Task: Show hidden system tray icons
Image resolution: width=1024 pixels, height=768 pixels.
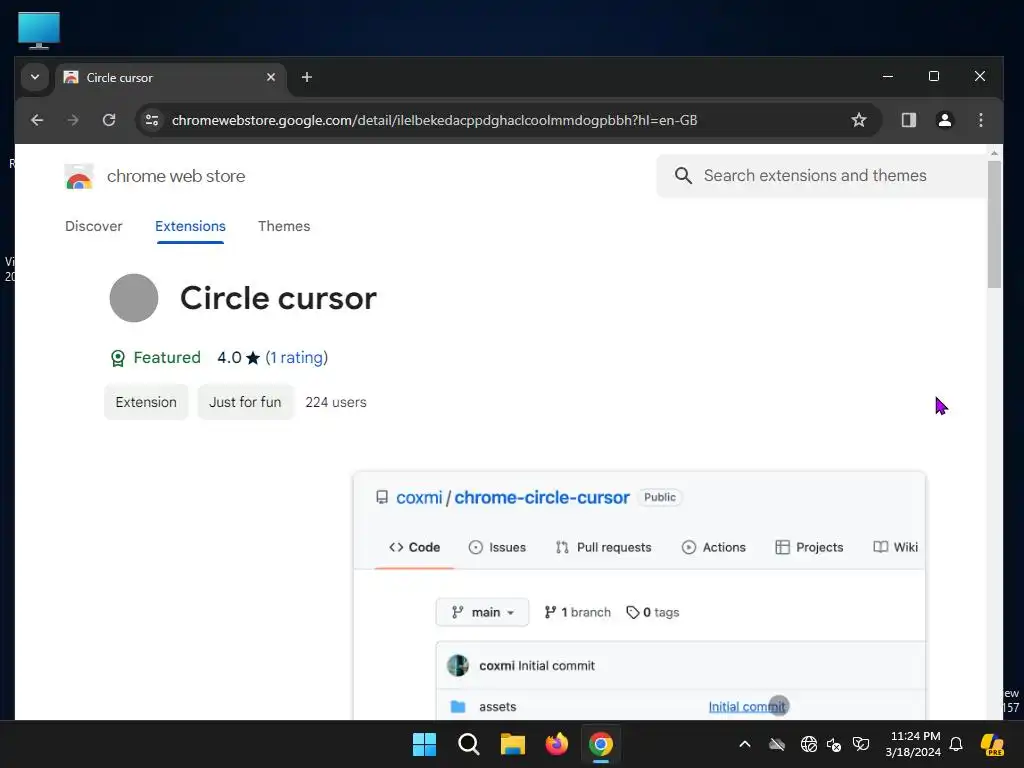Action: click(x=744, y=744)
